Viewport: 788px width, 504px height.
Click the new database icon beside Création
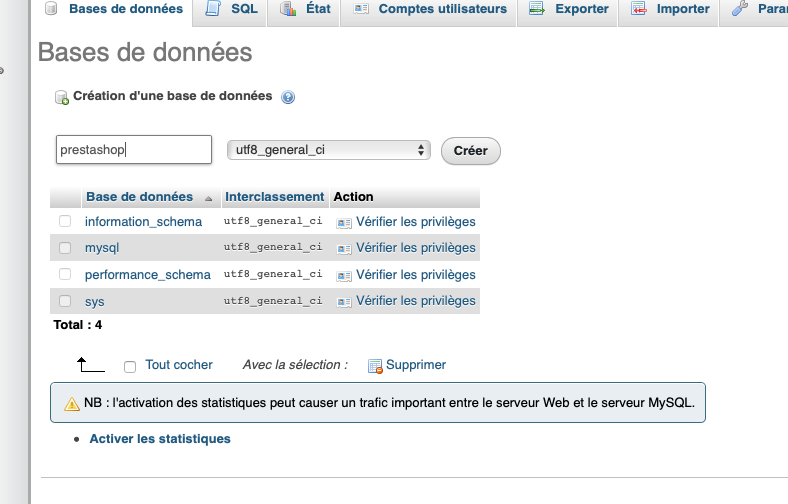coord(62,97)
